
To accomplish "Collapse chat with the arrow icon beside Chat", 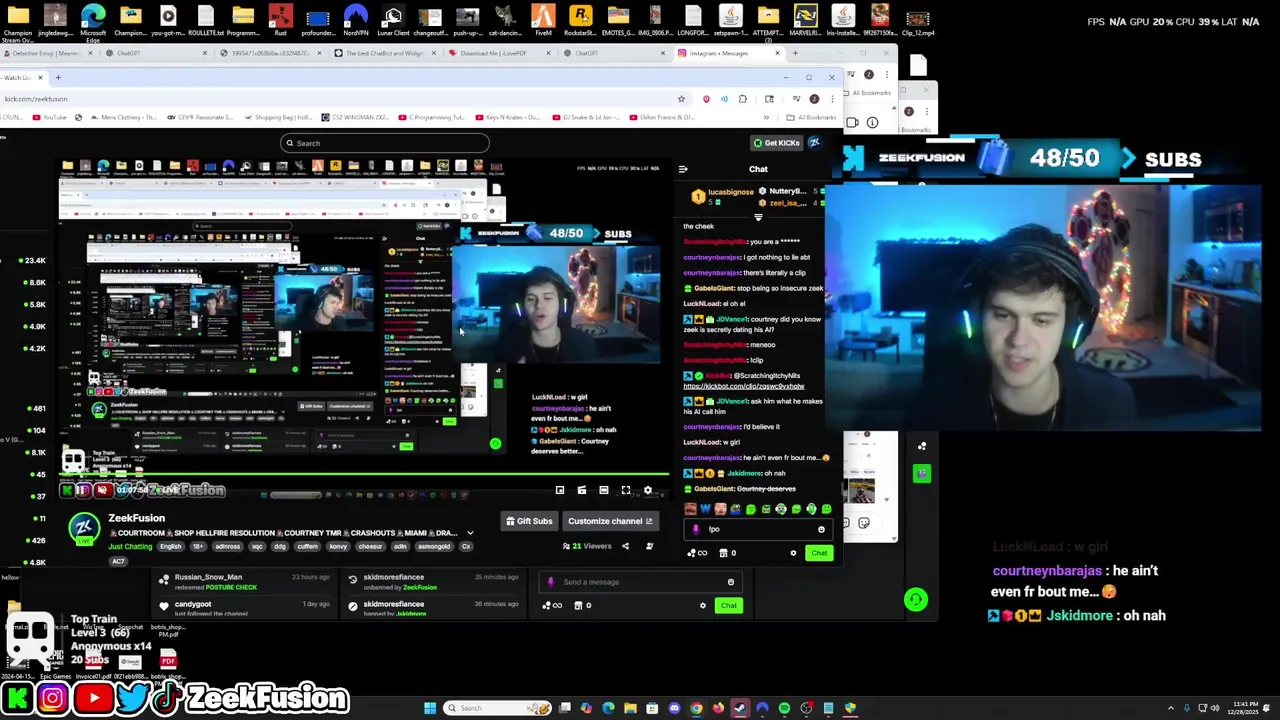I will [683, 169].
